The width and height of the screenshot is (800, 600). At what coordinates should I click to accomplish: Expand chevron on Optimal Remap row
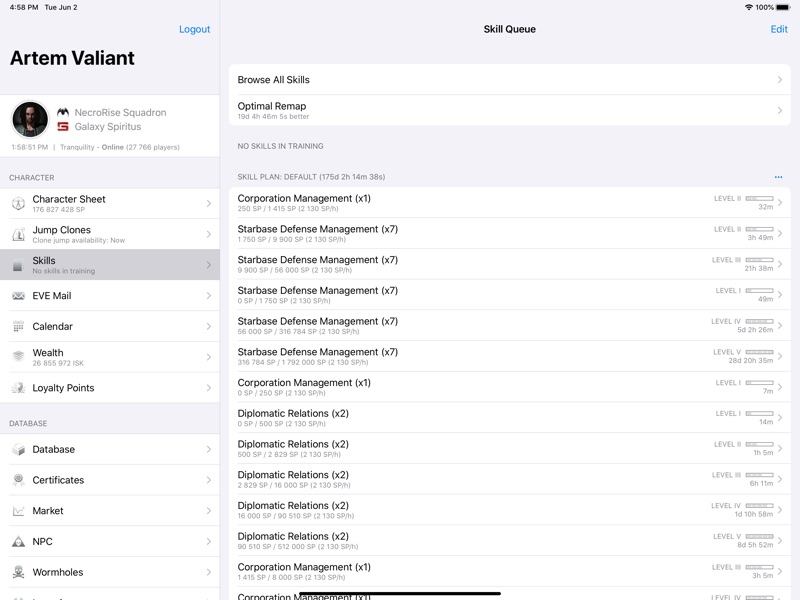(x=780, y=110)
